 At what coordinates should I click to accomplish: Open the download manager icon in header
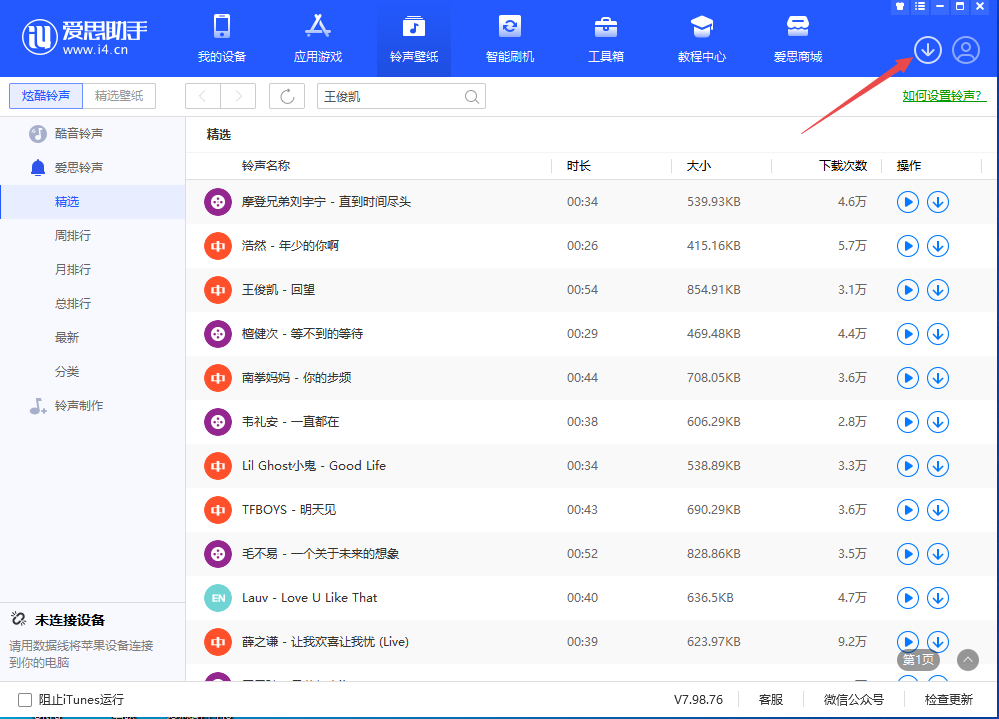point(928,50)
